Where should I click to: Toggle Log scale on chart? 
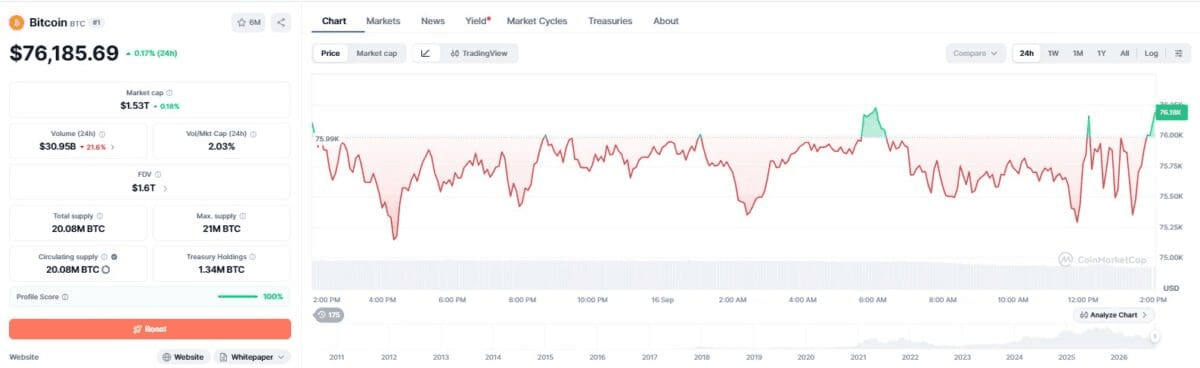pos(1151,53)
